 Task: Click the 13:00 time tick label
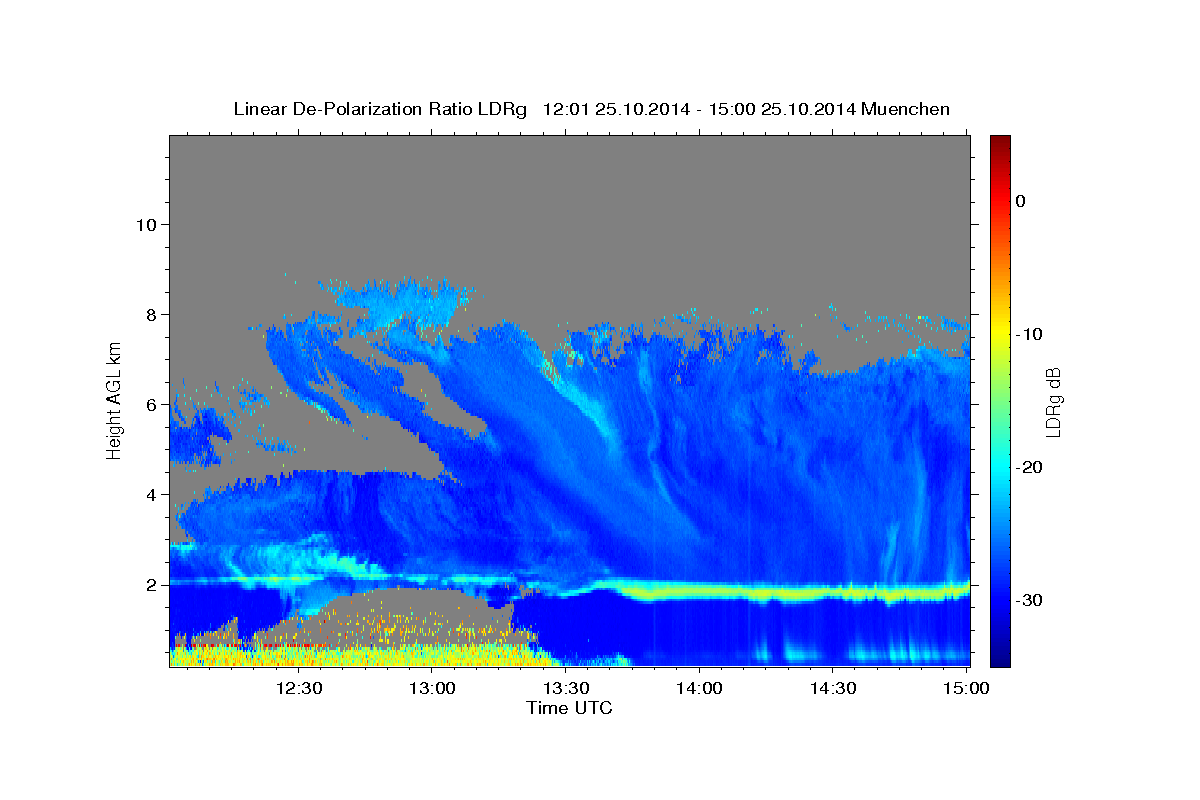433,689
